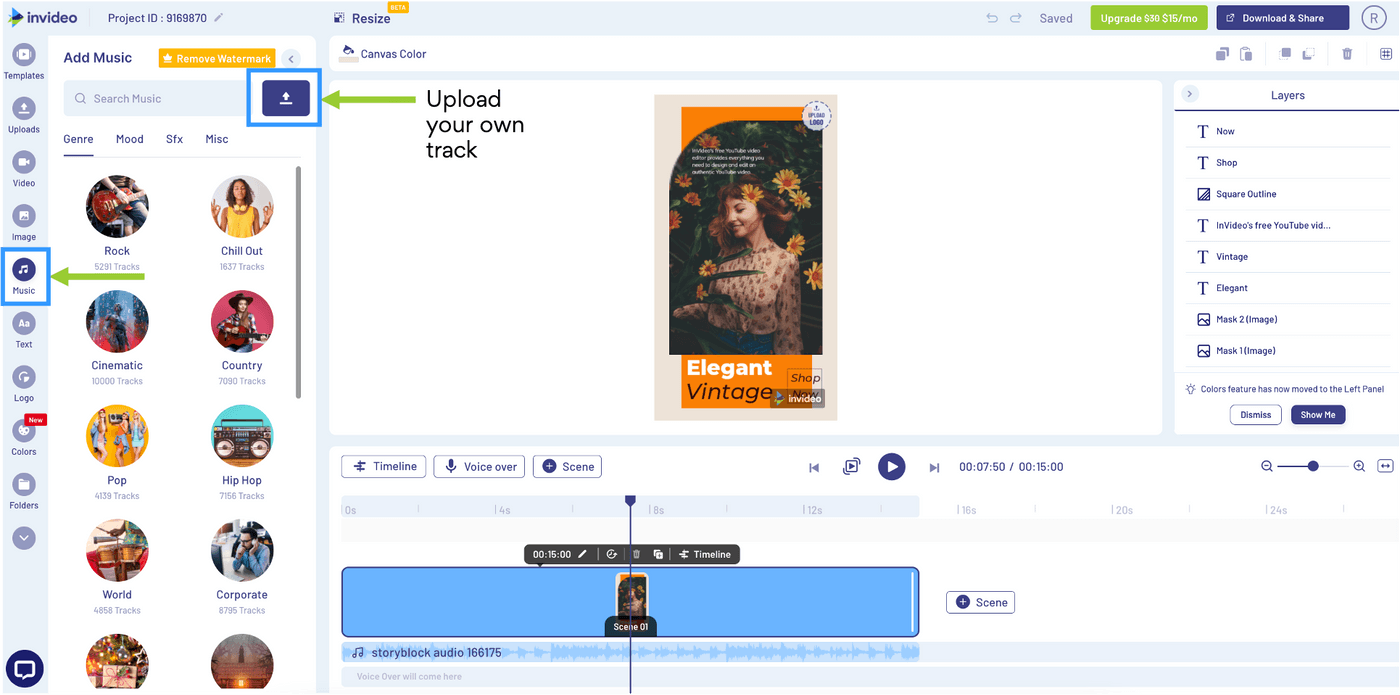The width and height of the screenshot is (1400, 695).
Task: Open the Resize option
Action: (361, 18)
